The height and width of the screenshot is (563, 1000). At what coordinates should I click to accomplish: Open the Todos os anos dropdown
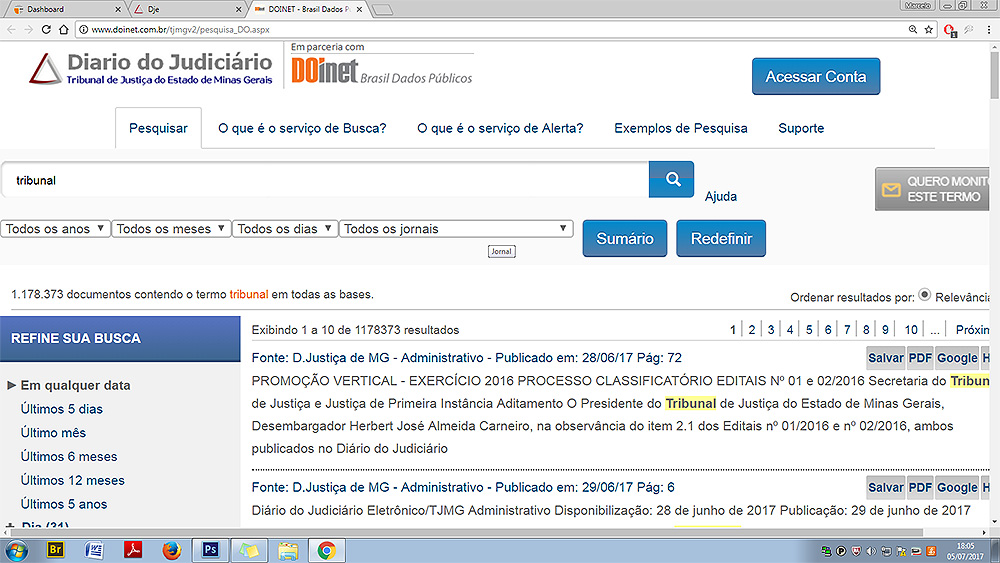click(55, 228)
